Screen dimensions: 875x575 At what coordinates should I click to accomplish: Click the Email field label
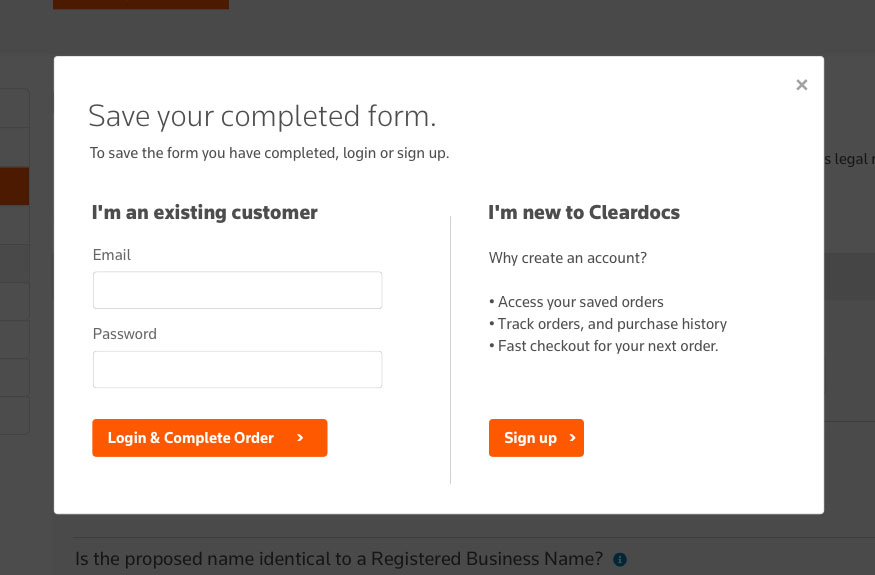coord(112,255)
